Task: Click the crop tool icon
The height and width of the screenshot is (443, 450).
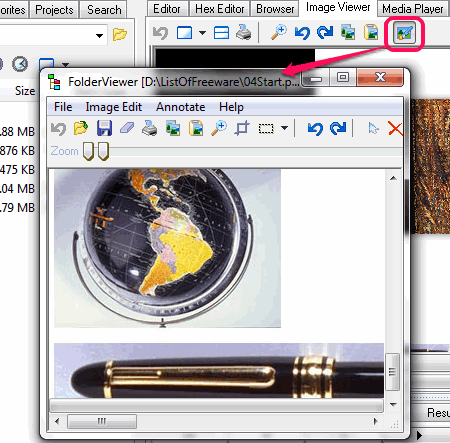Action: 242,128
